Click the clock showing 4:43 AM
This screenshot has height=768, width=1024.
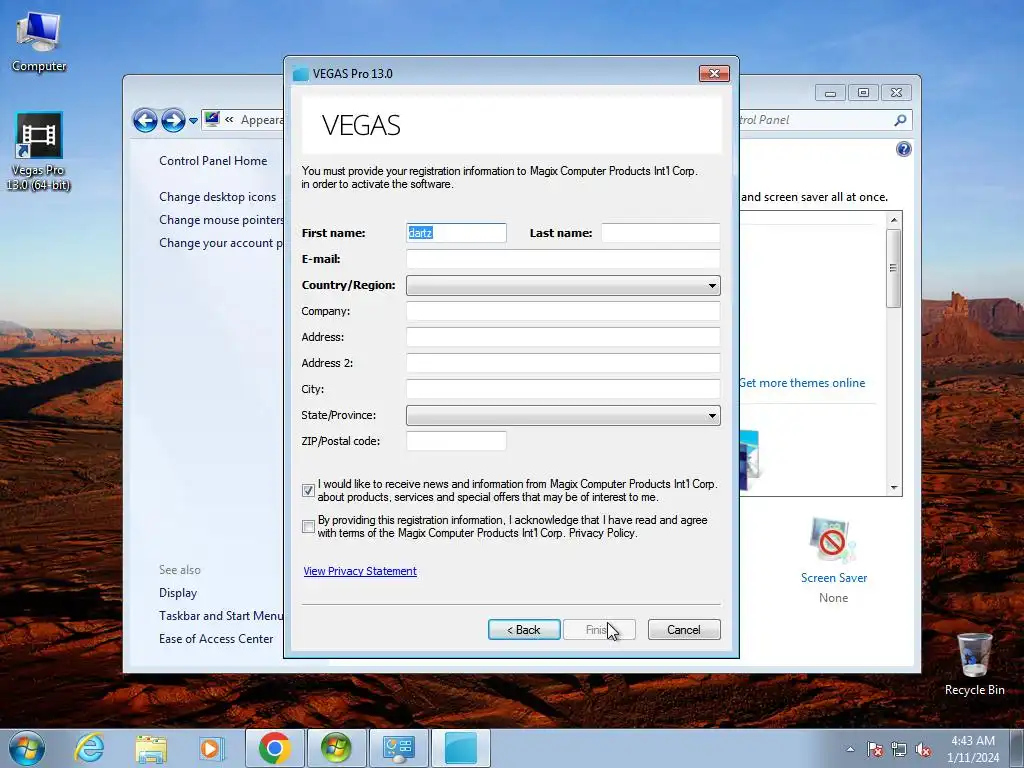[973, 749]
